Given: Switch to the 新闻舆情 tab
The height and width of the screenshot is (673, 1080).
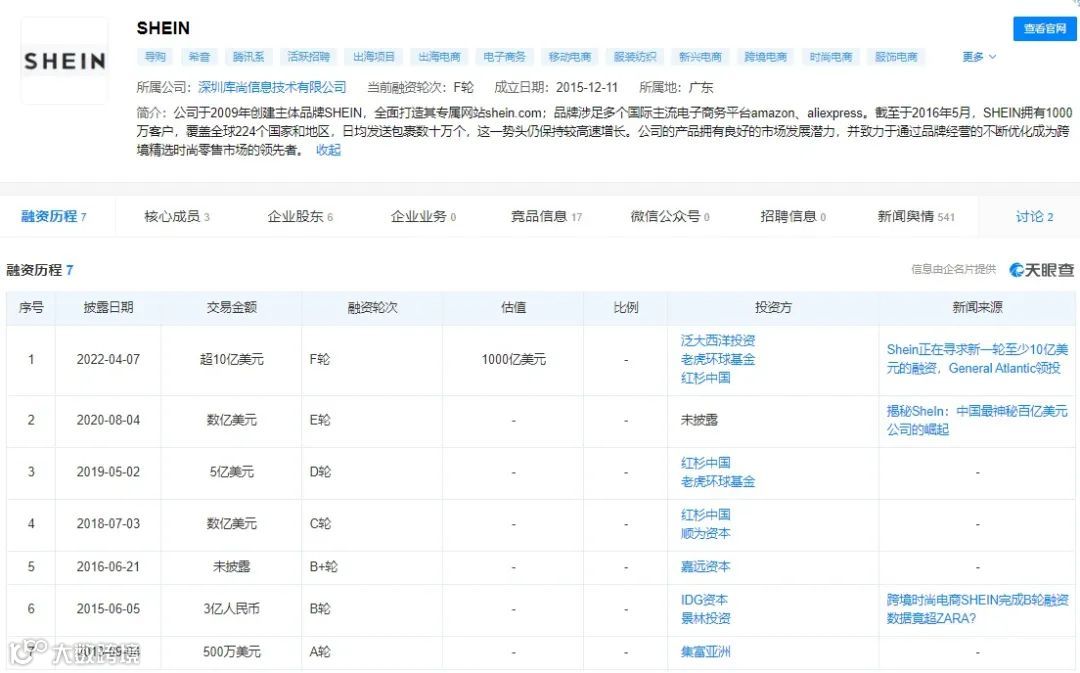Looking at the screenshot, I should pyautogui.click(x=916, y=216).
